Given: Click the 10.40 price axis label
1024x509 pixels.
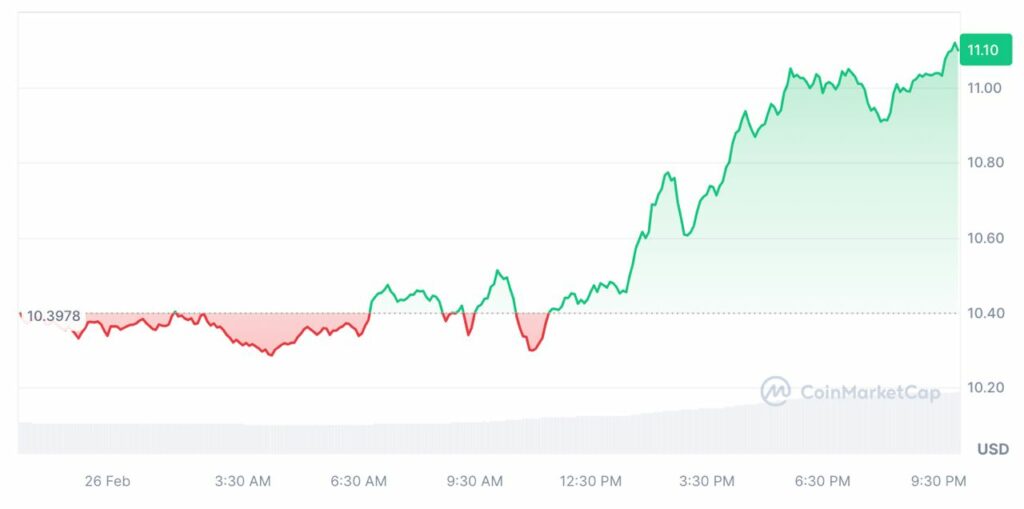Looking at the screenshot, I should (984, 313).
